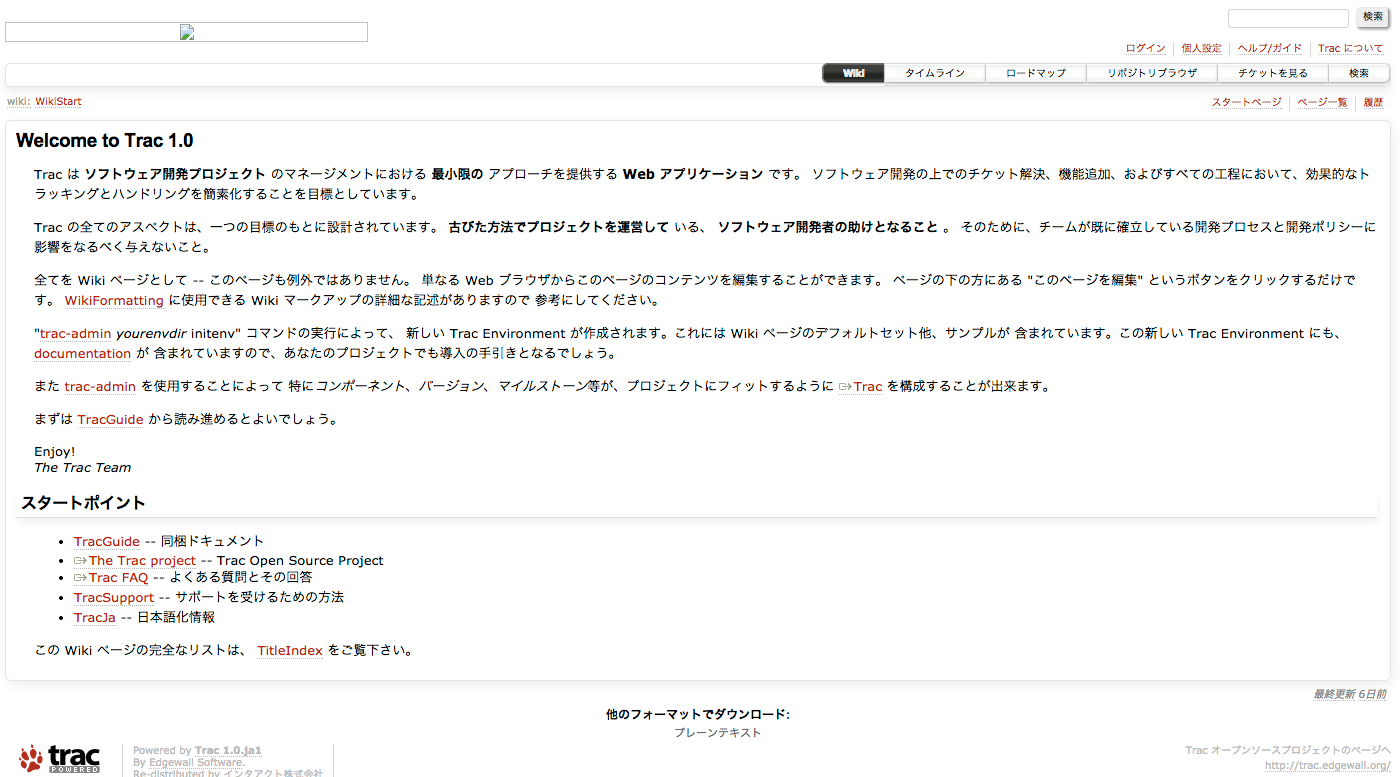
Task: Open the TracSupport link
Action: (114, 598)
